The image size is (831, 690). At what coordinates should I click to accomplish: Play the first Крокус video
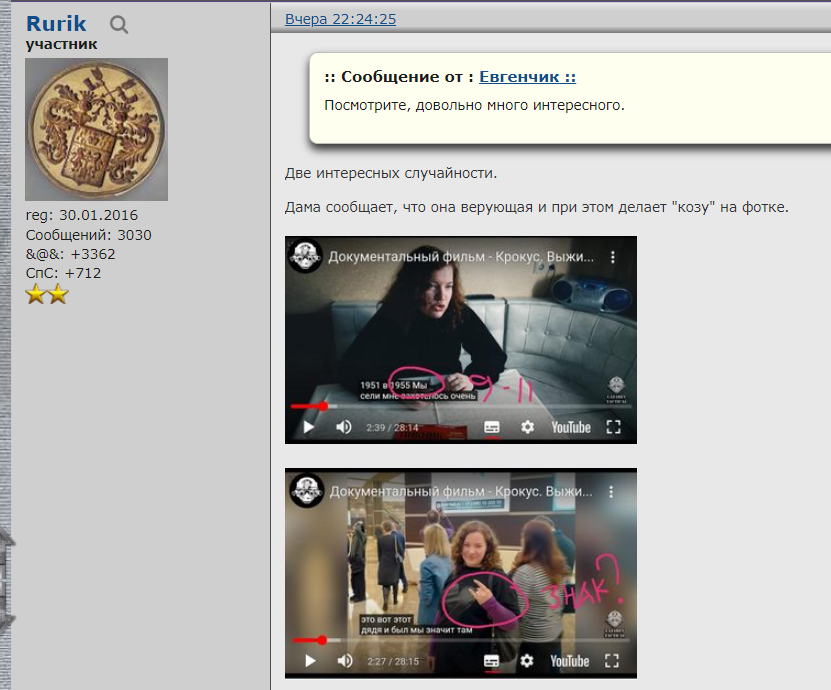pos(308,427)
